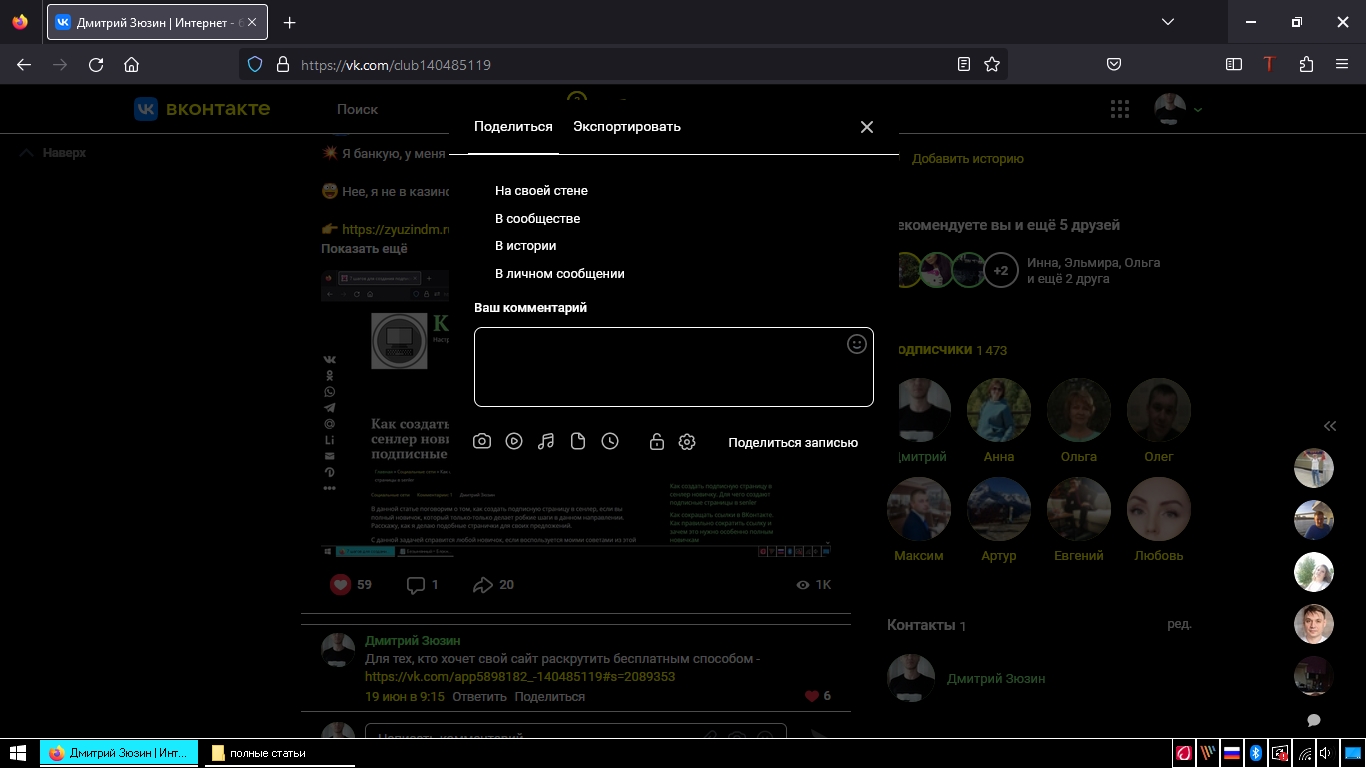The width and height of the screenshot is (1366, 768).
Task: Attach music with the note icon
Action: [546, 441]
